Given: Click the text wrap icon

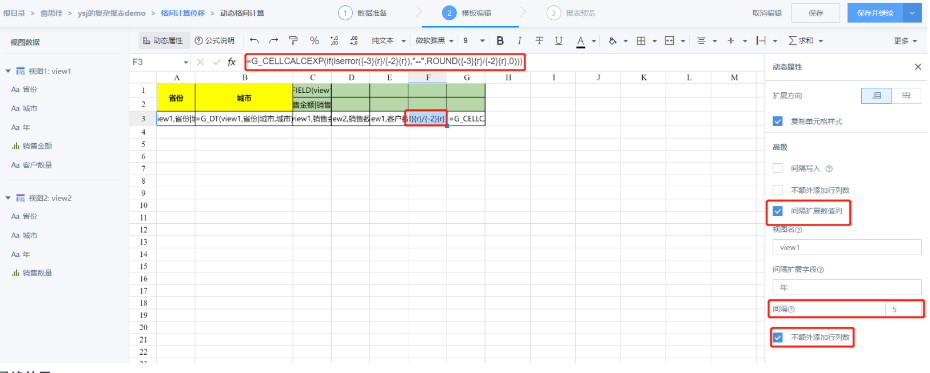Looking at the screenshot, I should click(x=760, y=40).
